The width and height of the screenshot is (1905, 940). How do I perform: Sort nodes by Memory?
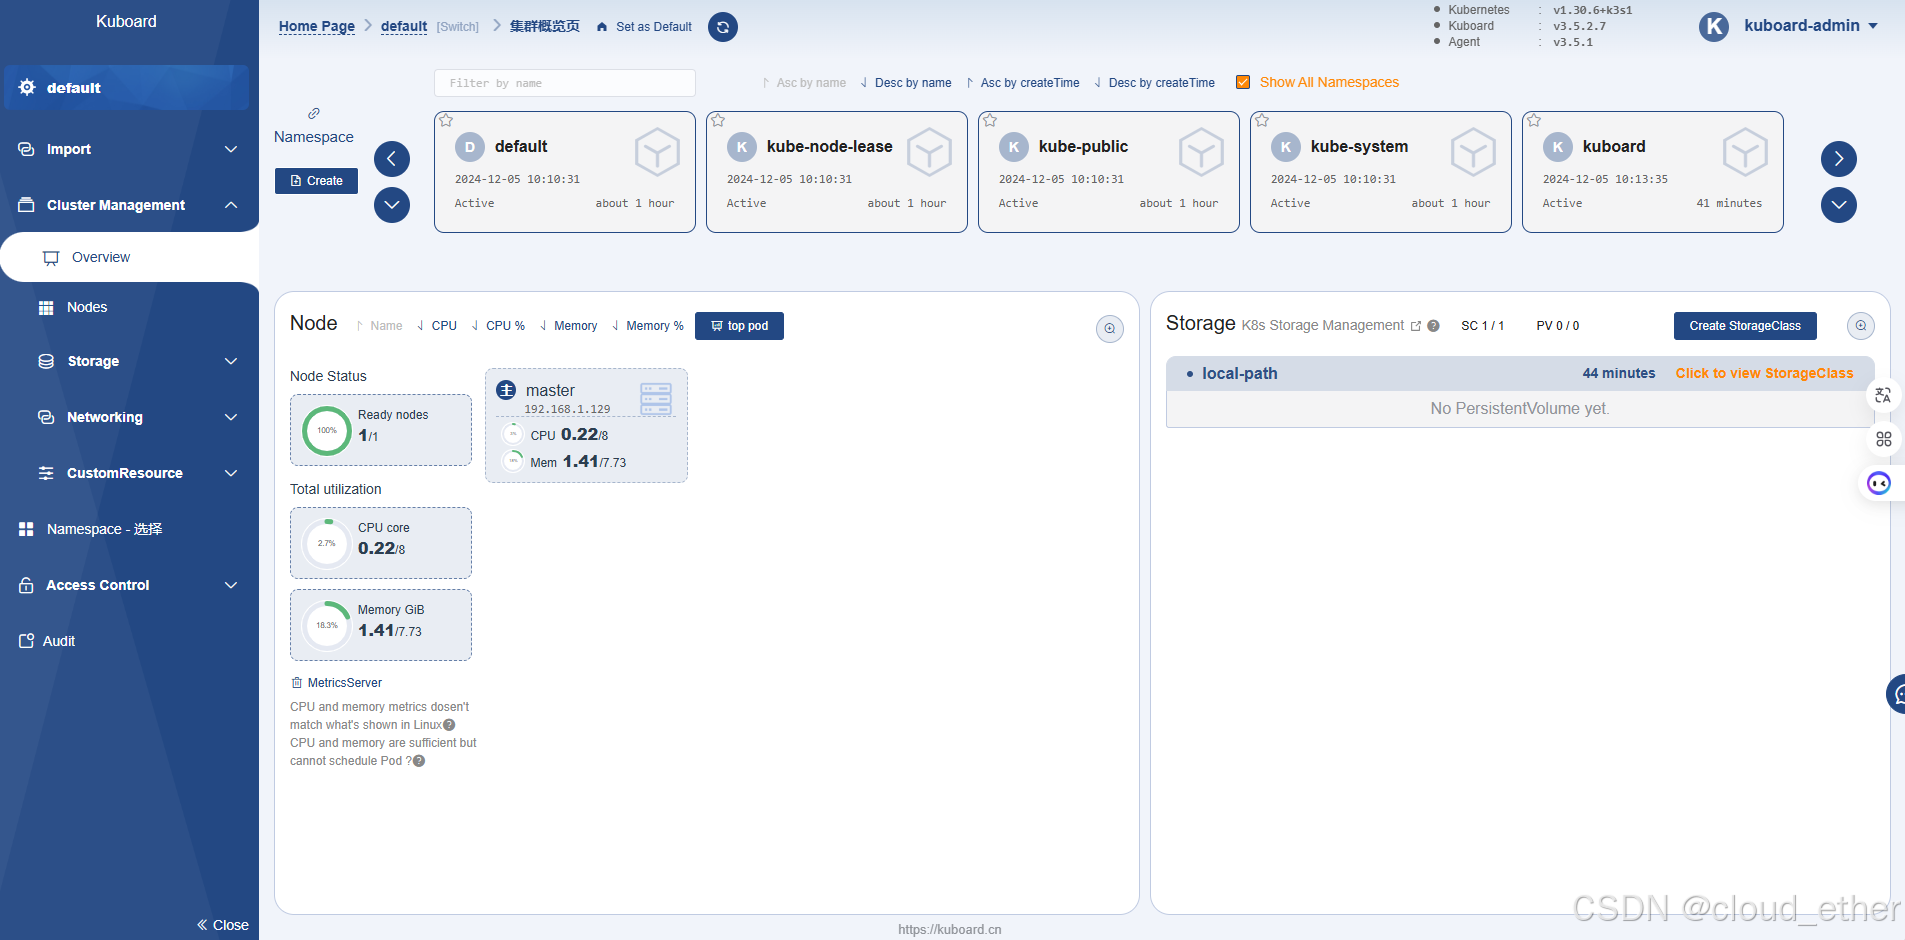click(568, 326)
